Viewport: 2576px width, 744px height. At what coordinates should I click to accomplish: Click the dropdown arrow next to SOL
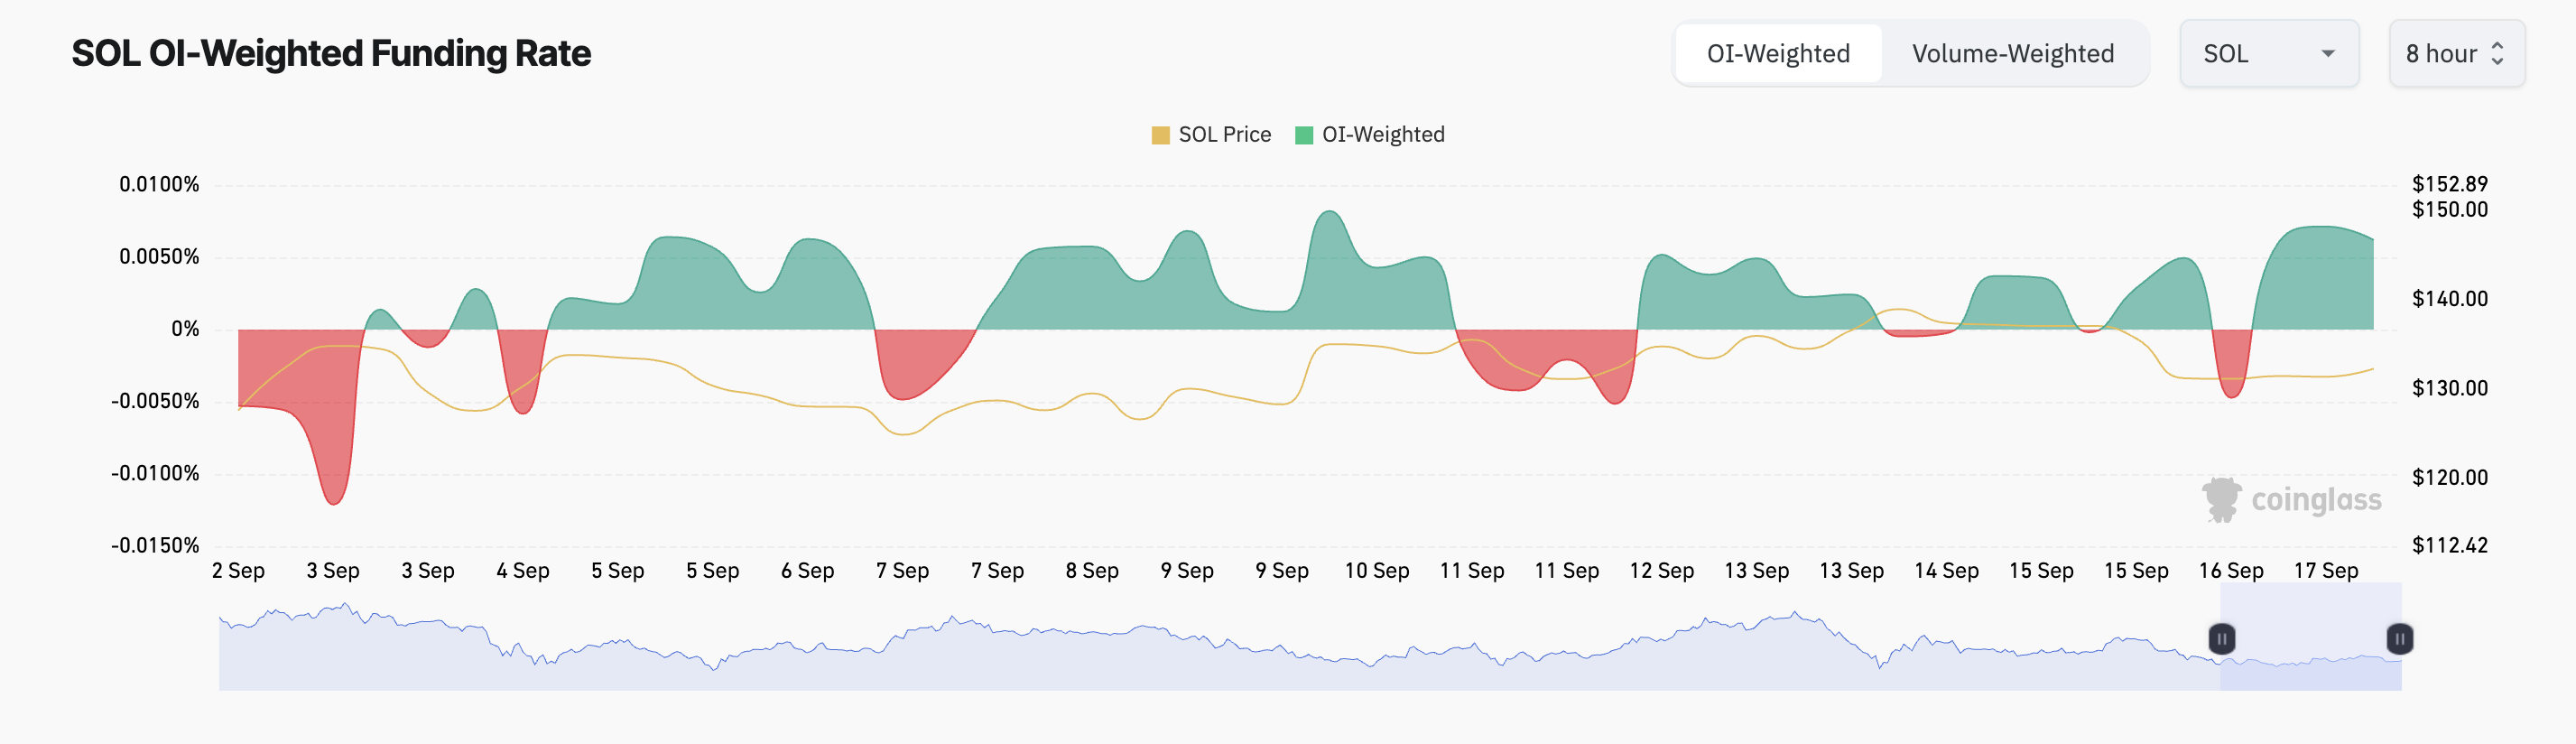pos(2330,53)
